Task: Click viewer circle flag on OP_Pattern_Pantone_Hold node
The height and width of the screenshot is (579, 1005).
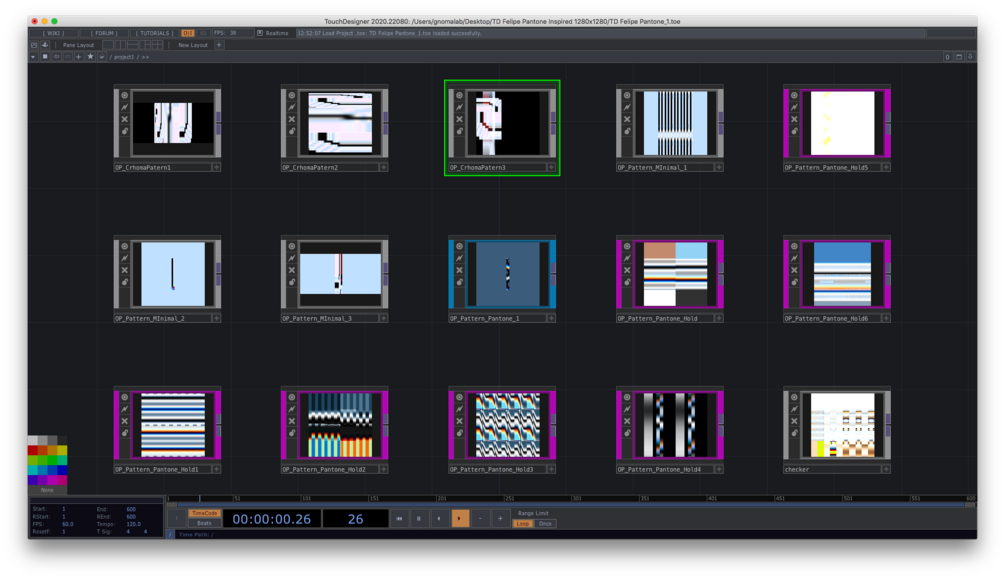Action: pyautogui.click(x=627, y=246)
